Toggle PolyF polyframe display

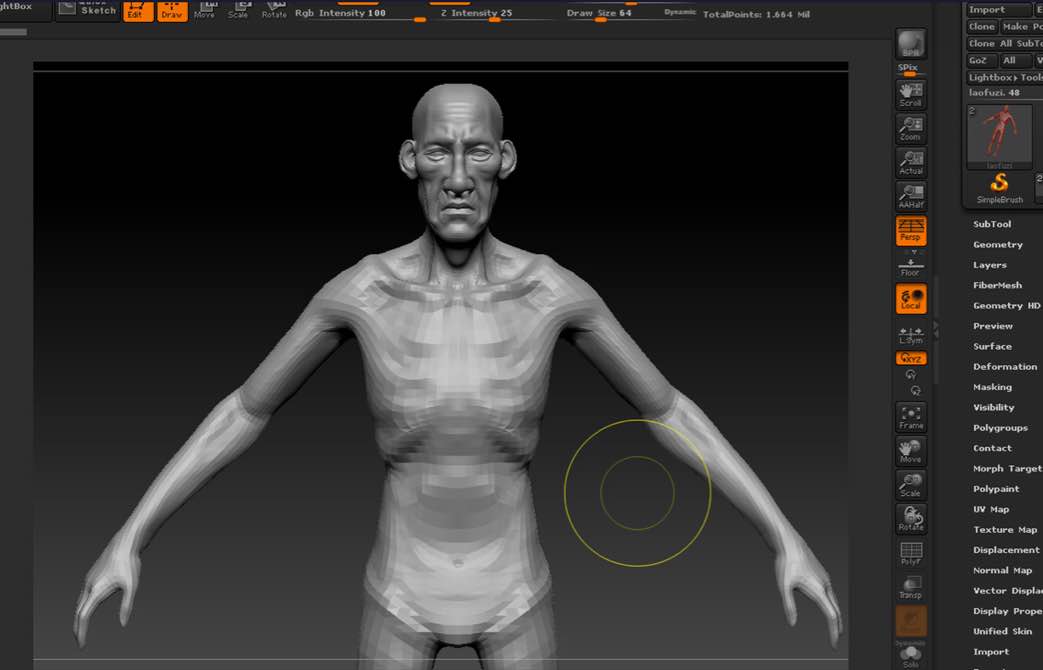(x=910, y=555)
